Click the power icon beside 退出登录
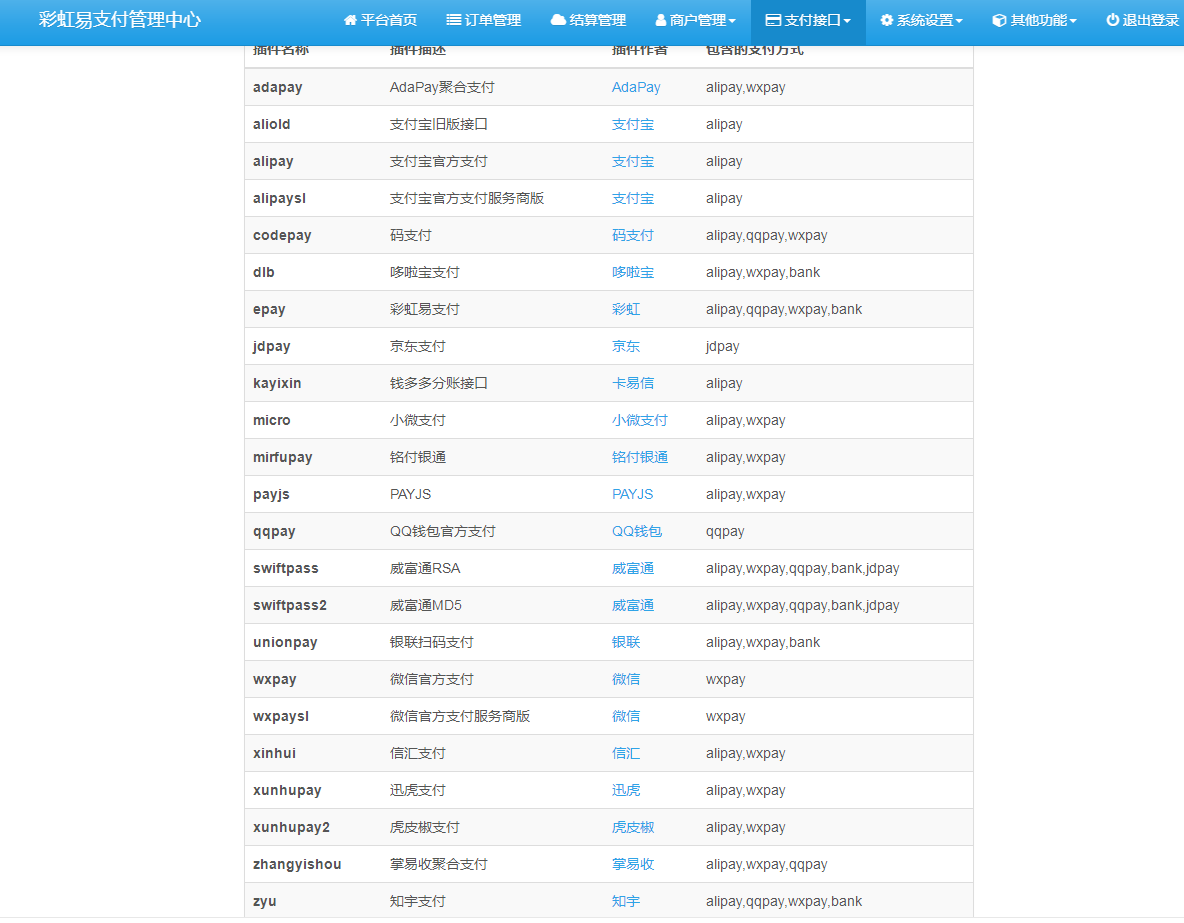Screen dimensions: 1184x923 (x=1112, y=20)
